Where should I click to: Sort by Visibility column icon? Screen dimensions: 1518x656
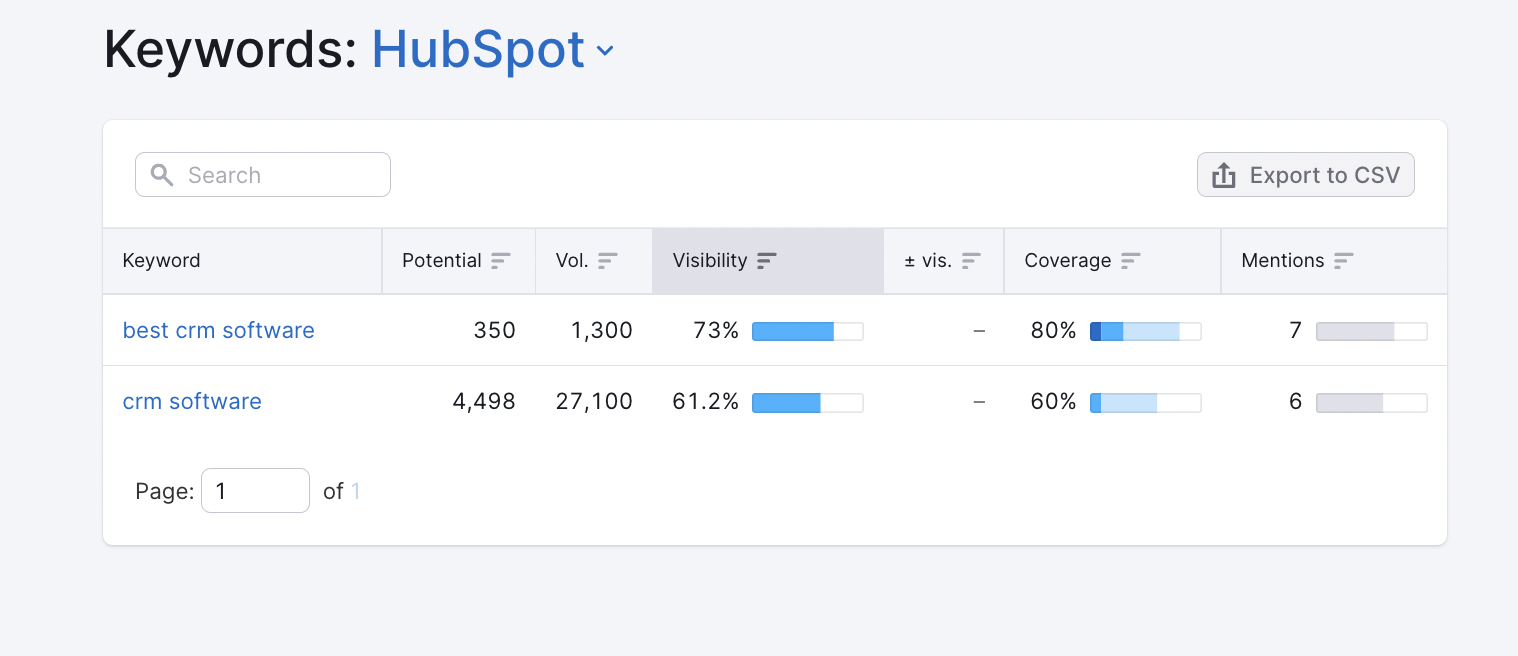click(x=767, y=261)
